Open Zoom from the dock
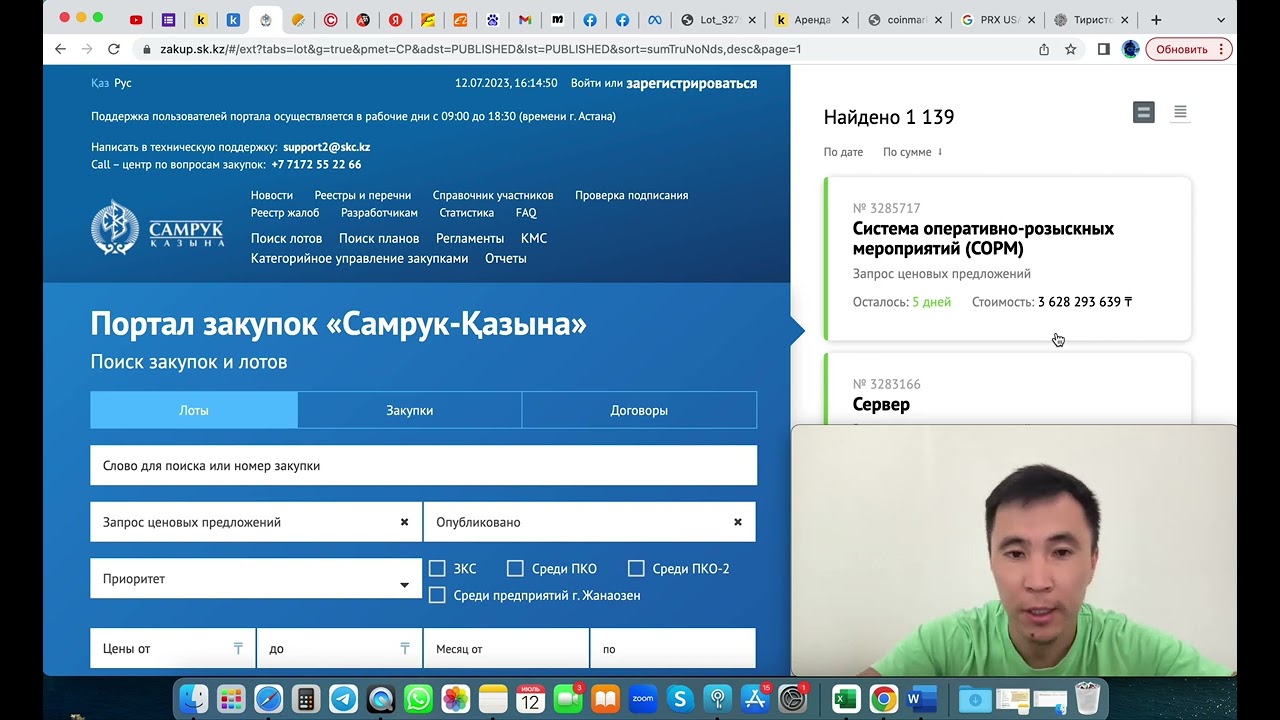1280x720 pixels. click(x=642, y=699)
